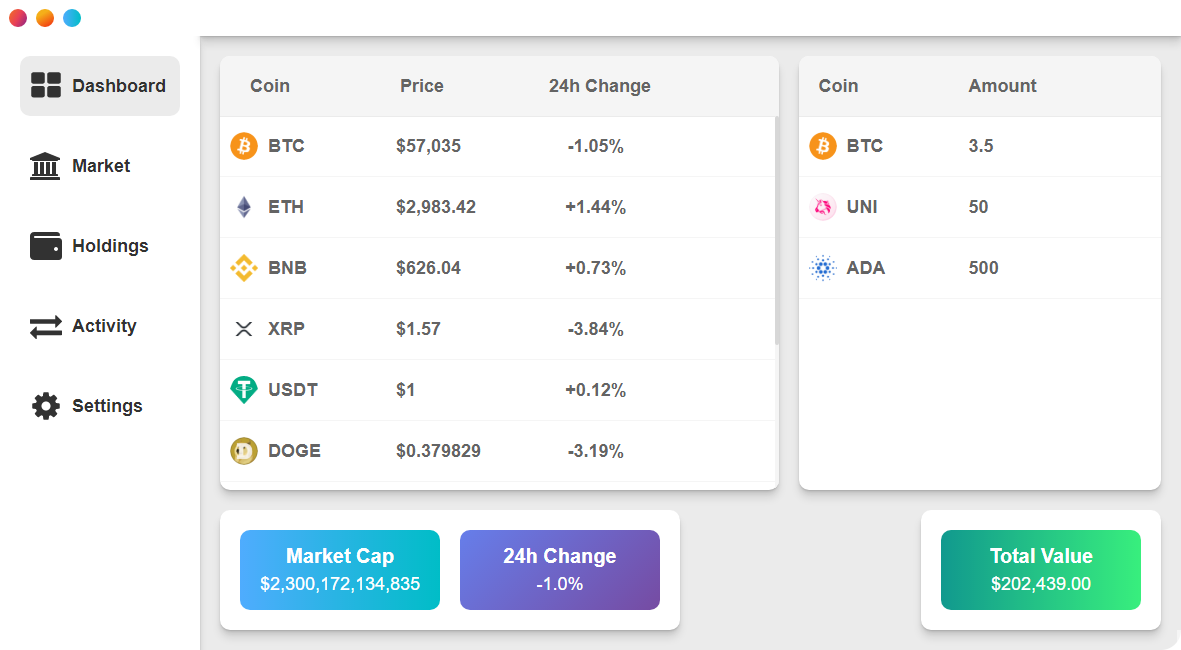Image resolution: width=1181 pixels, height=650 pixels.
Task: Click the Uniswap UNI icon in holdings
Action: [823, 207]
